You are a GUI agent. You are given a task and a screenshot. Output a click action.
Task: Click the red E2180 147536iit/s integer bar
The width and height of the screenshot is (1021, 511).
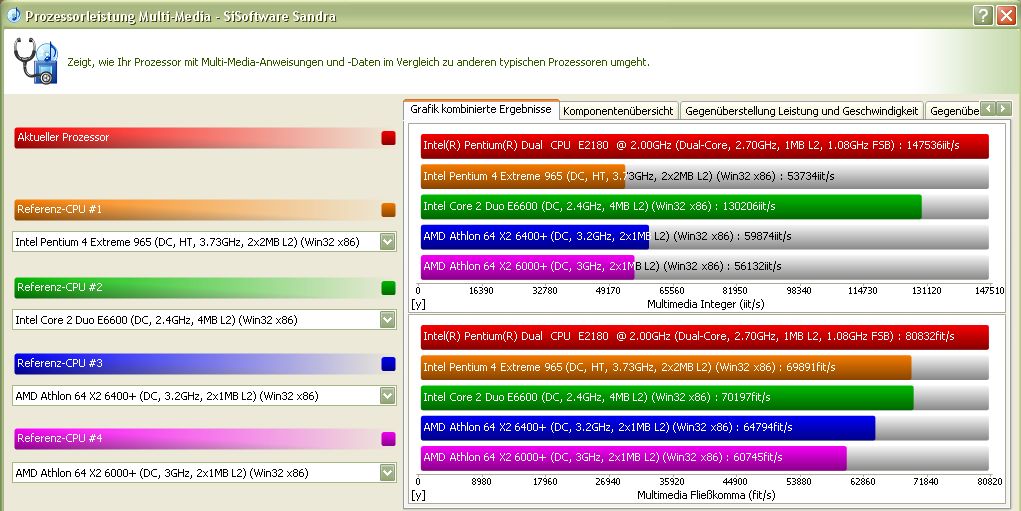(705, 146)
